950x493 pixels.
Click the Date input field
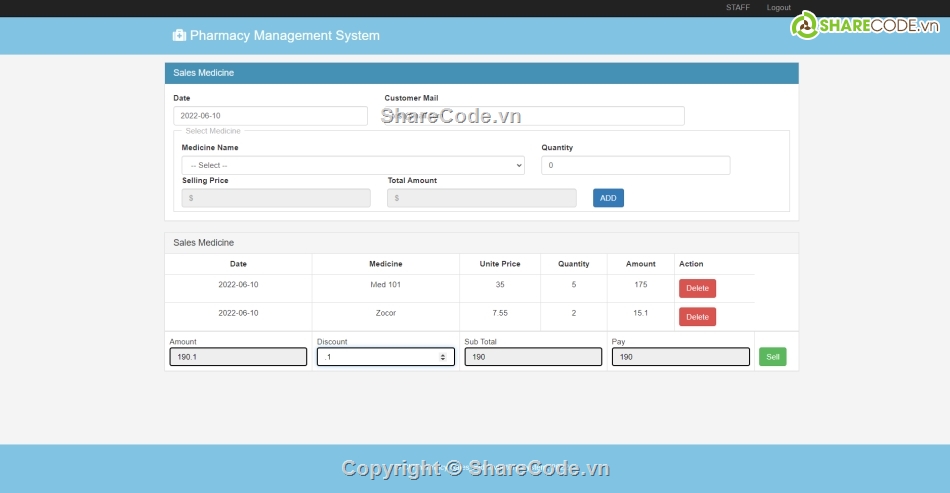coord(270,116)
